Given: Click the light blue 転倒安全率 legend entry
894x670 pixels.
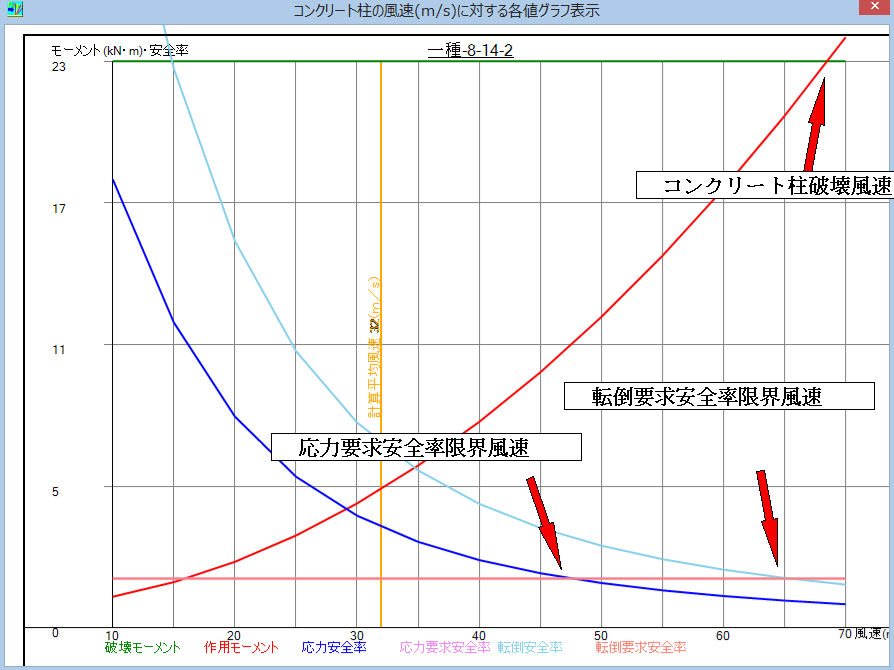Looking at the screenshot, I should point(530,648).
